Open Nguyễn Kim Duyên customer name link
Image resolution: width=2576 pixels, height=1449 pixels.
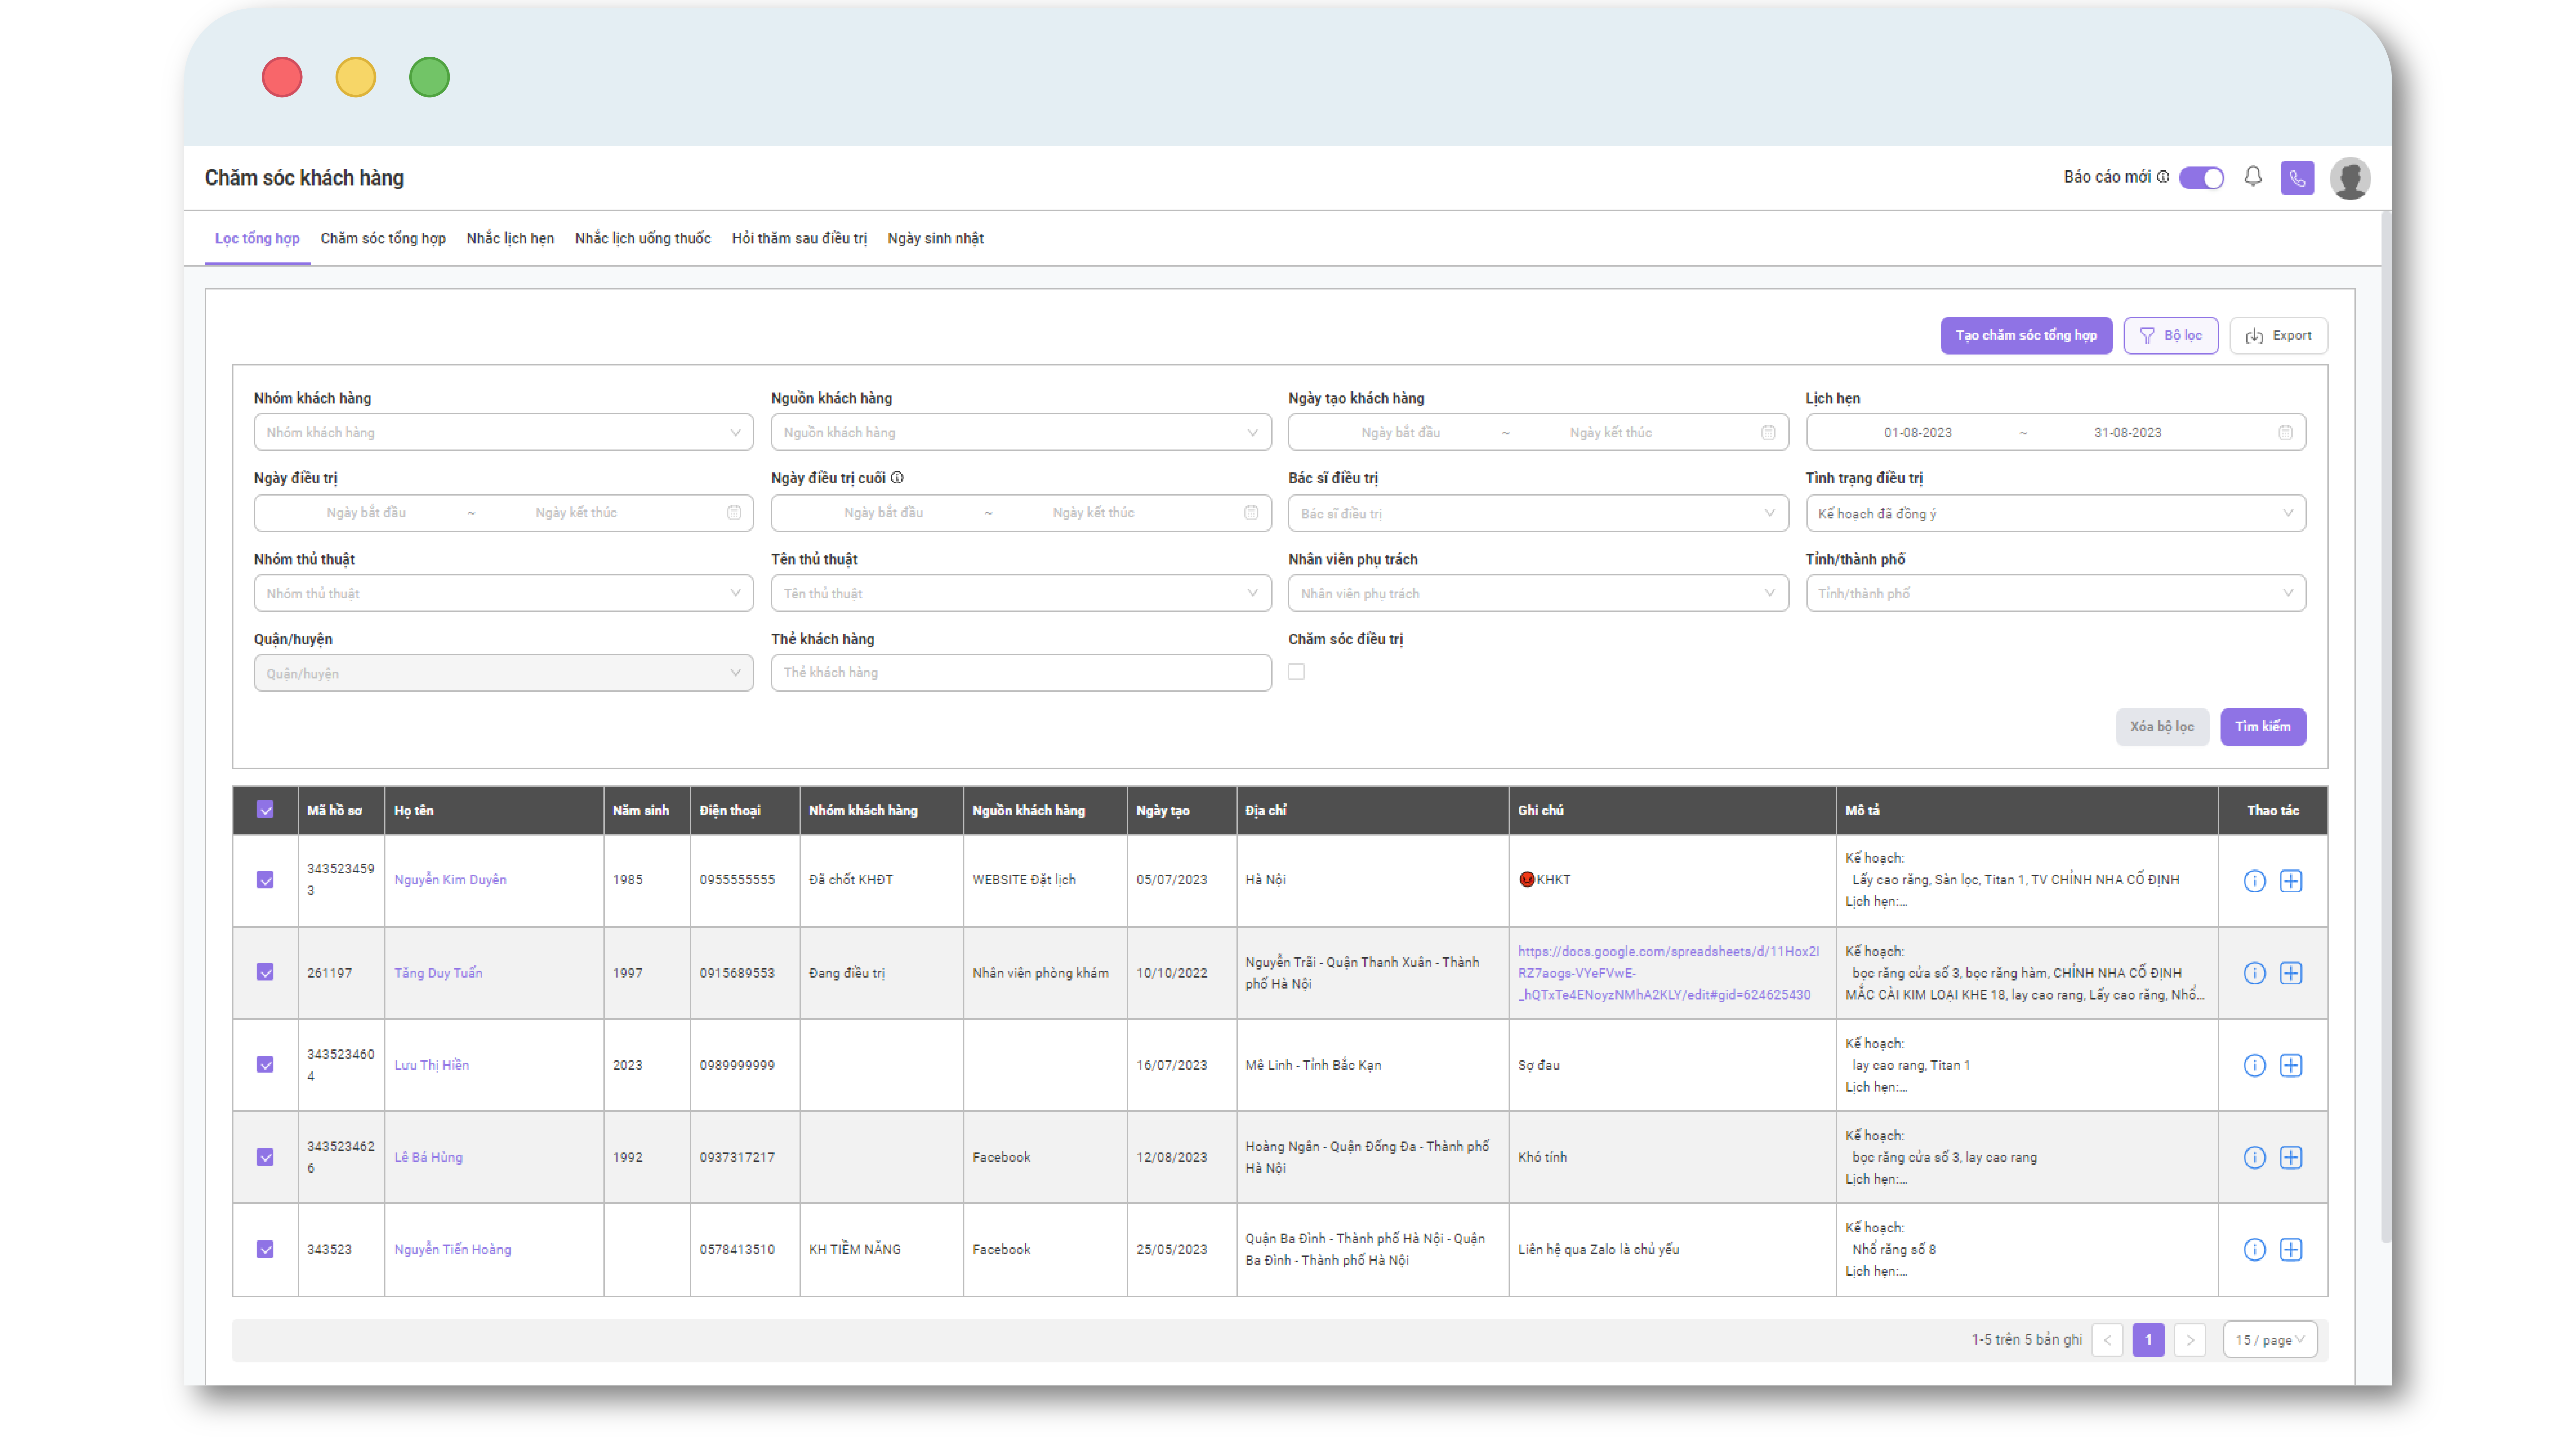tap(450, 880)
